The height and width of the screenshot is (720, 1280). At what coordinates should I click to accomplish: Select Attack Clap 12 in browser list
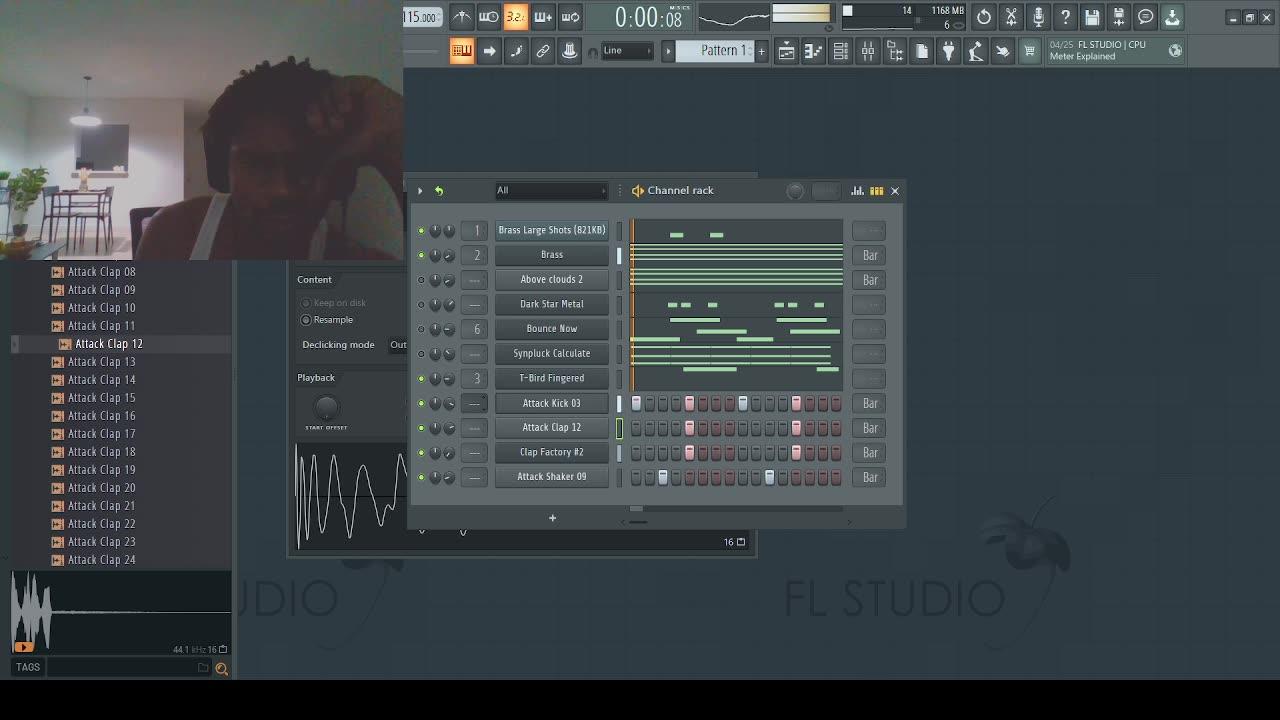(109, 344)
